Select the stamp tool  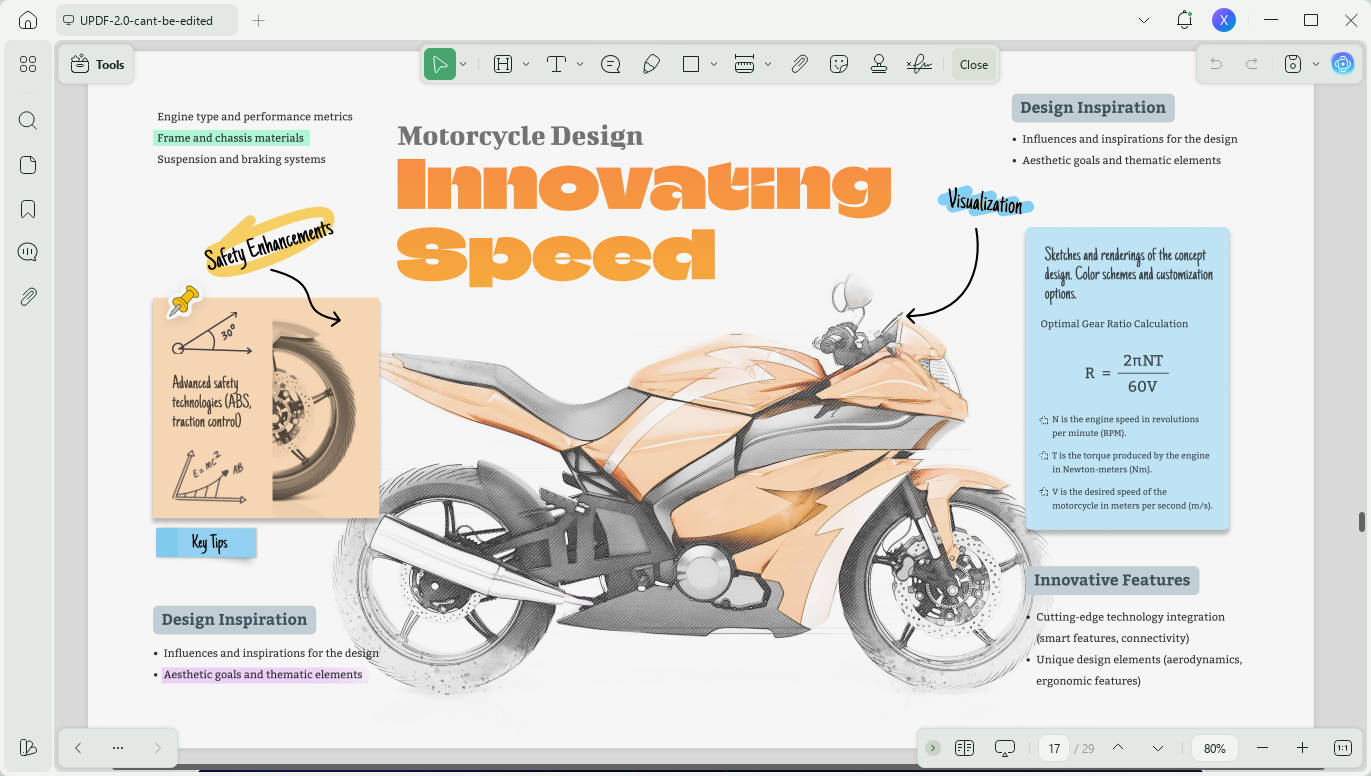point(879,64)
